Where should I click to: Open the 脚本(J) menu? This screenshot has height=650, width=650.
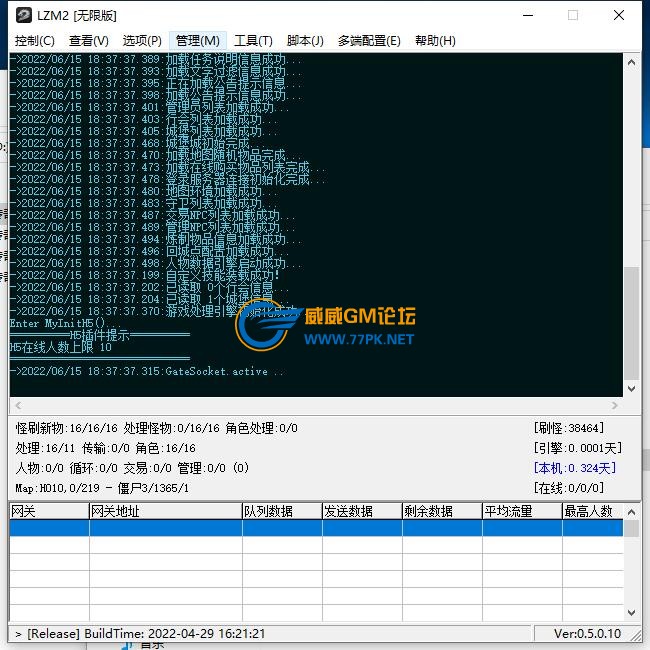coord(305,41)
